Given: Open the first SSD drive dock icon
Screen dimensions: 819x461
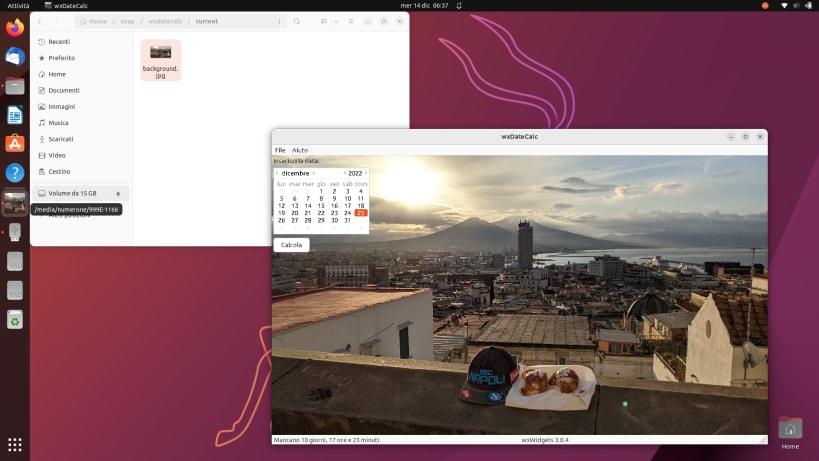Looking at the screenshot, I should 15,262.
